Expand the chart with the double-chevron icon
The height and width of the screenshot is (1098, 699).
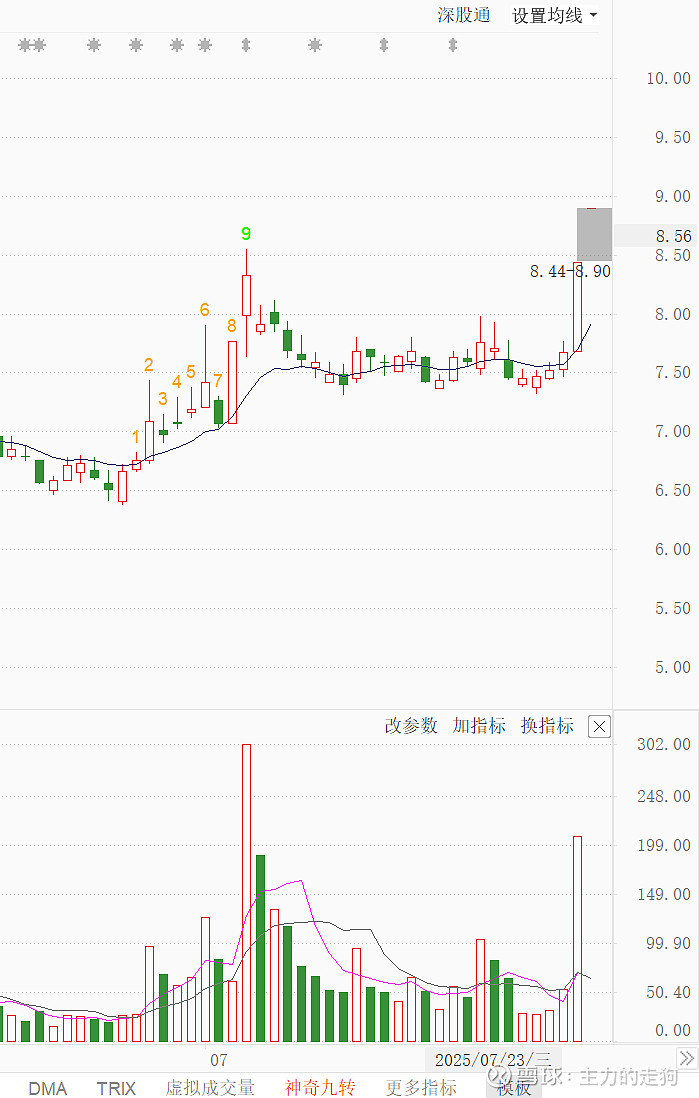(687, 1057)
